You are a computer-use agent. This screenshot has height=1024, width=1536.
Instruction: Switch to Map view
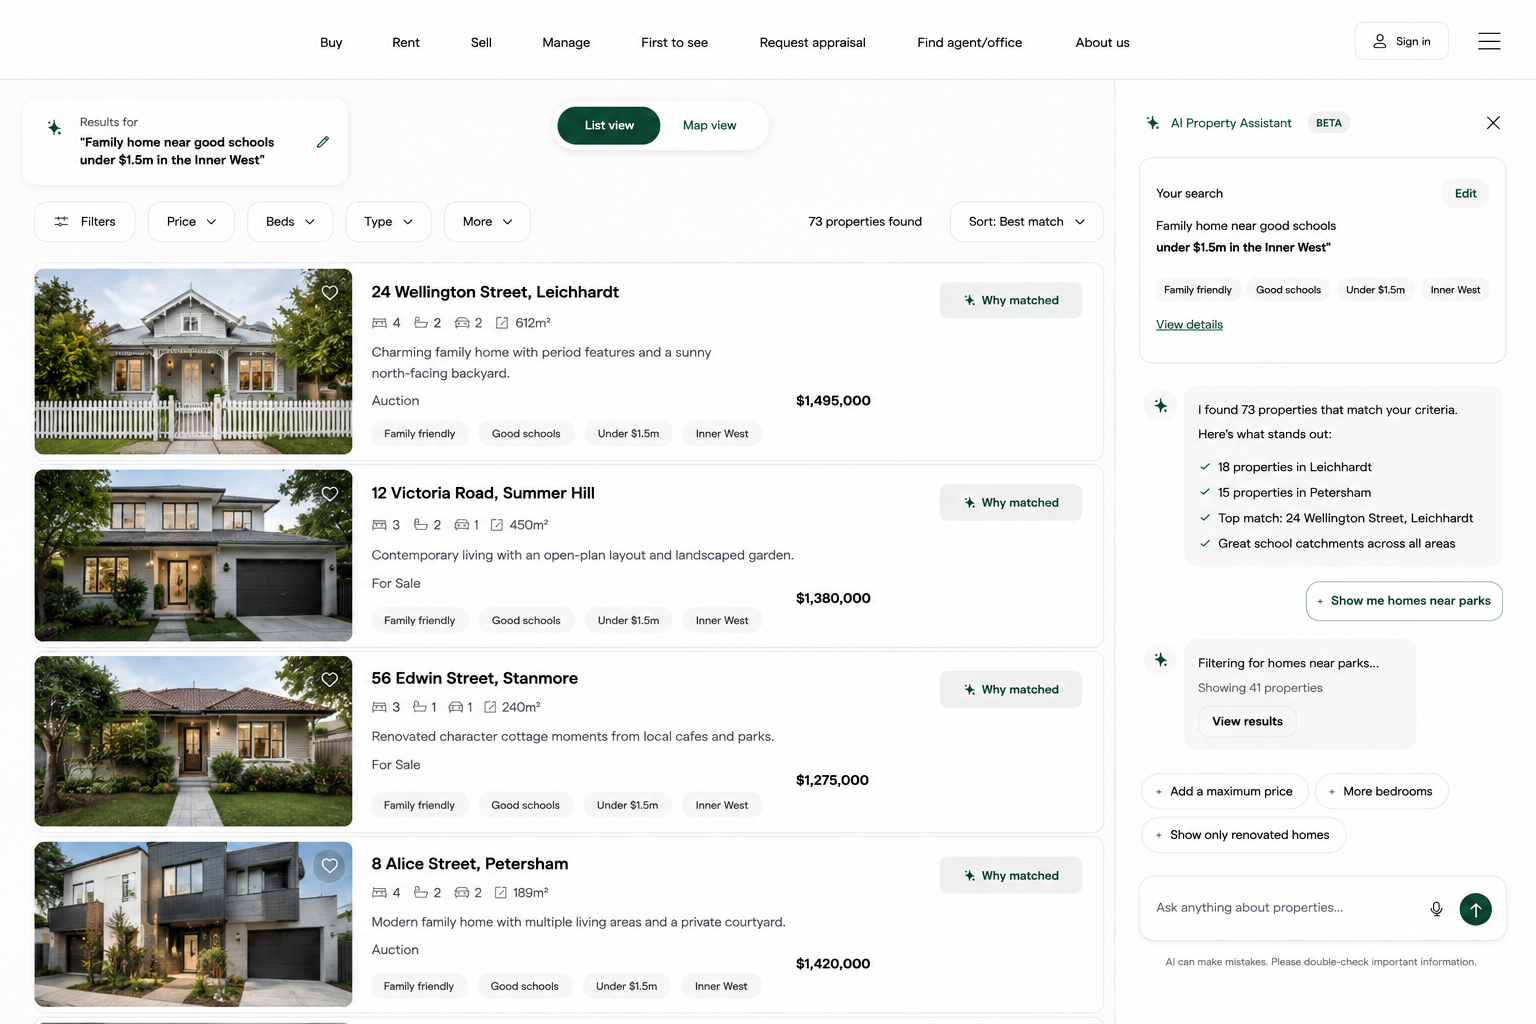[709, 126]
